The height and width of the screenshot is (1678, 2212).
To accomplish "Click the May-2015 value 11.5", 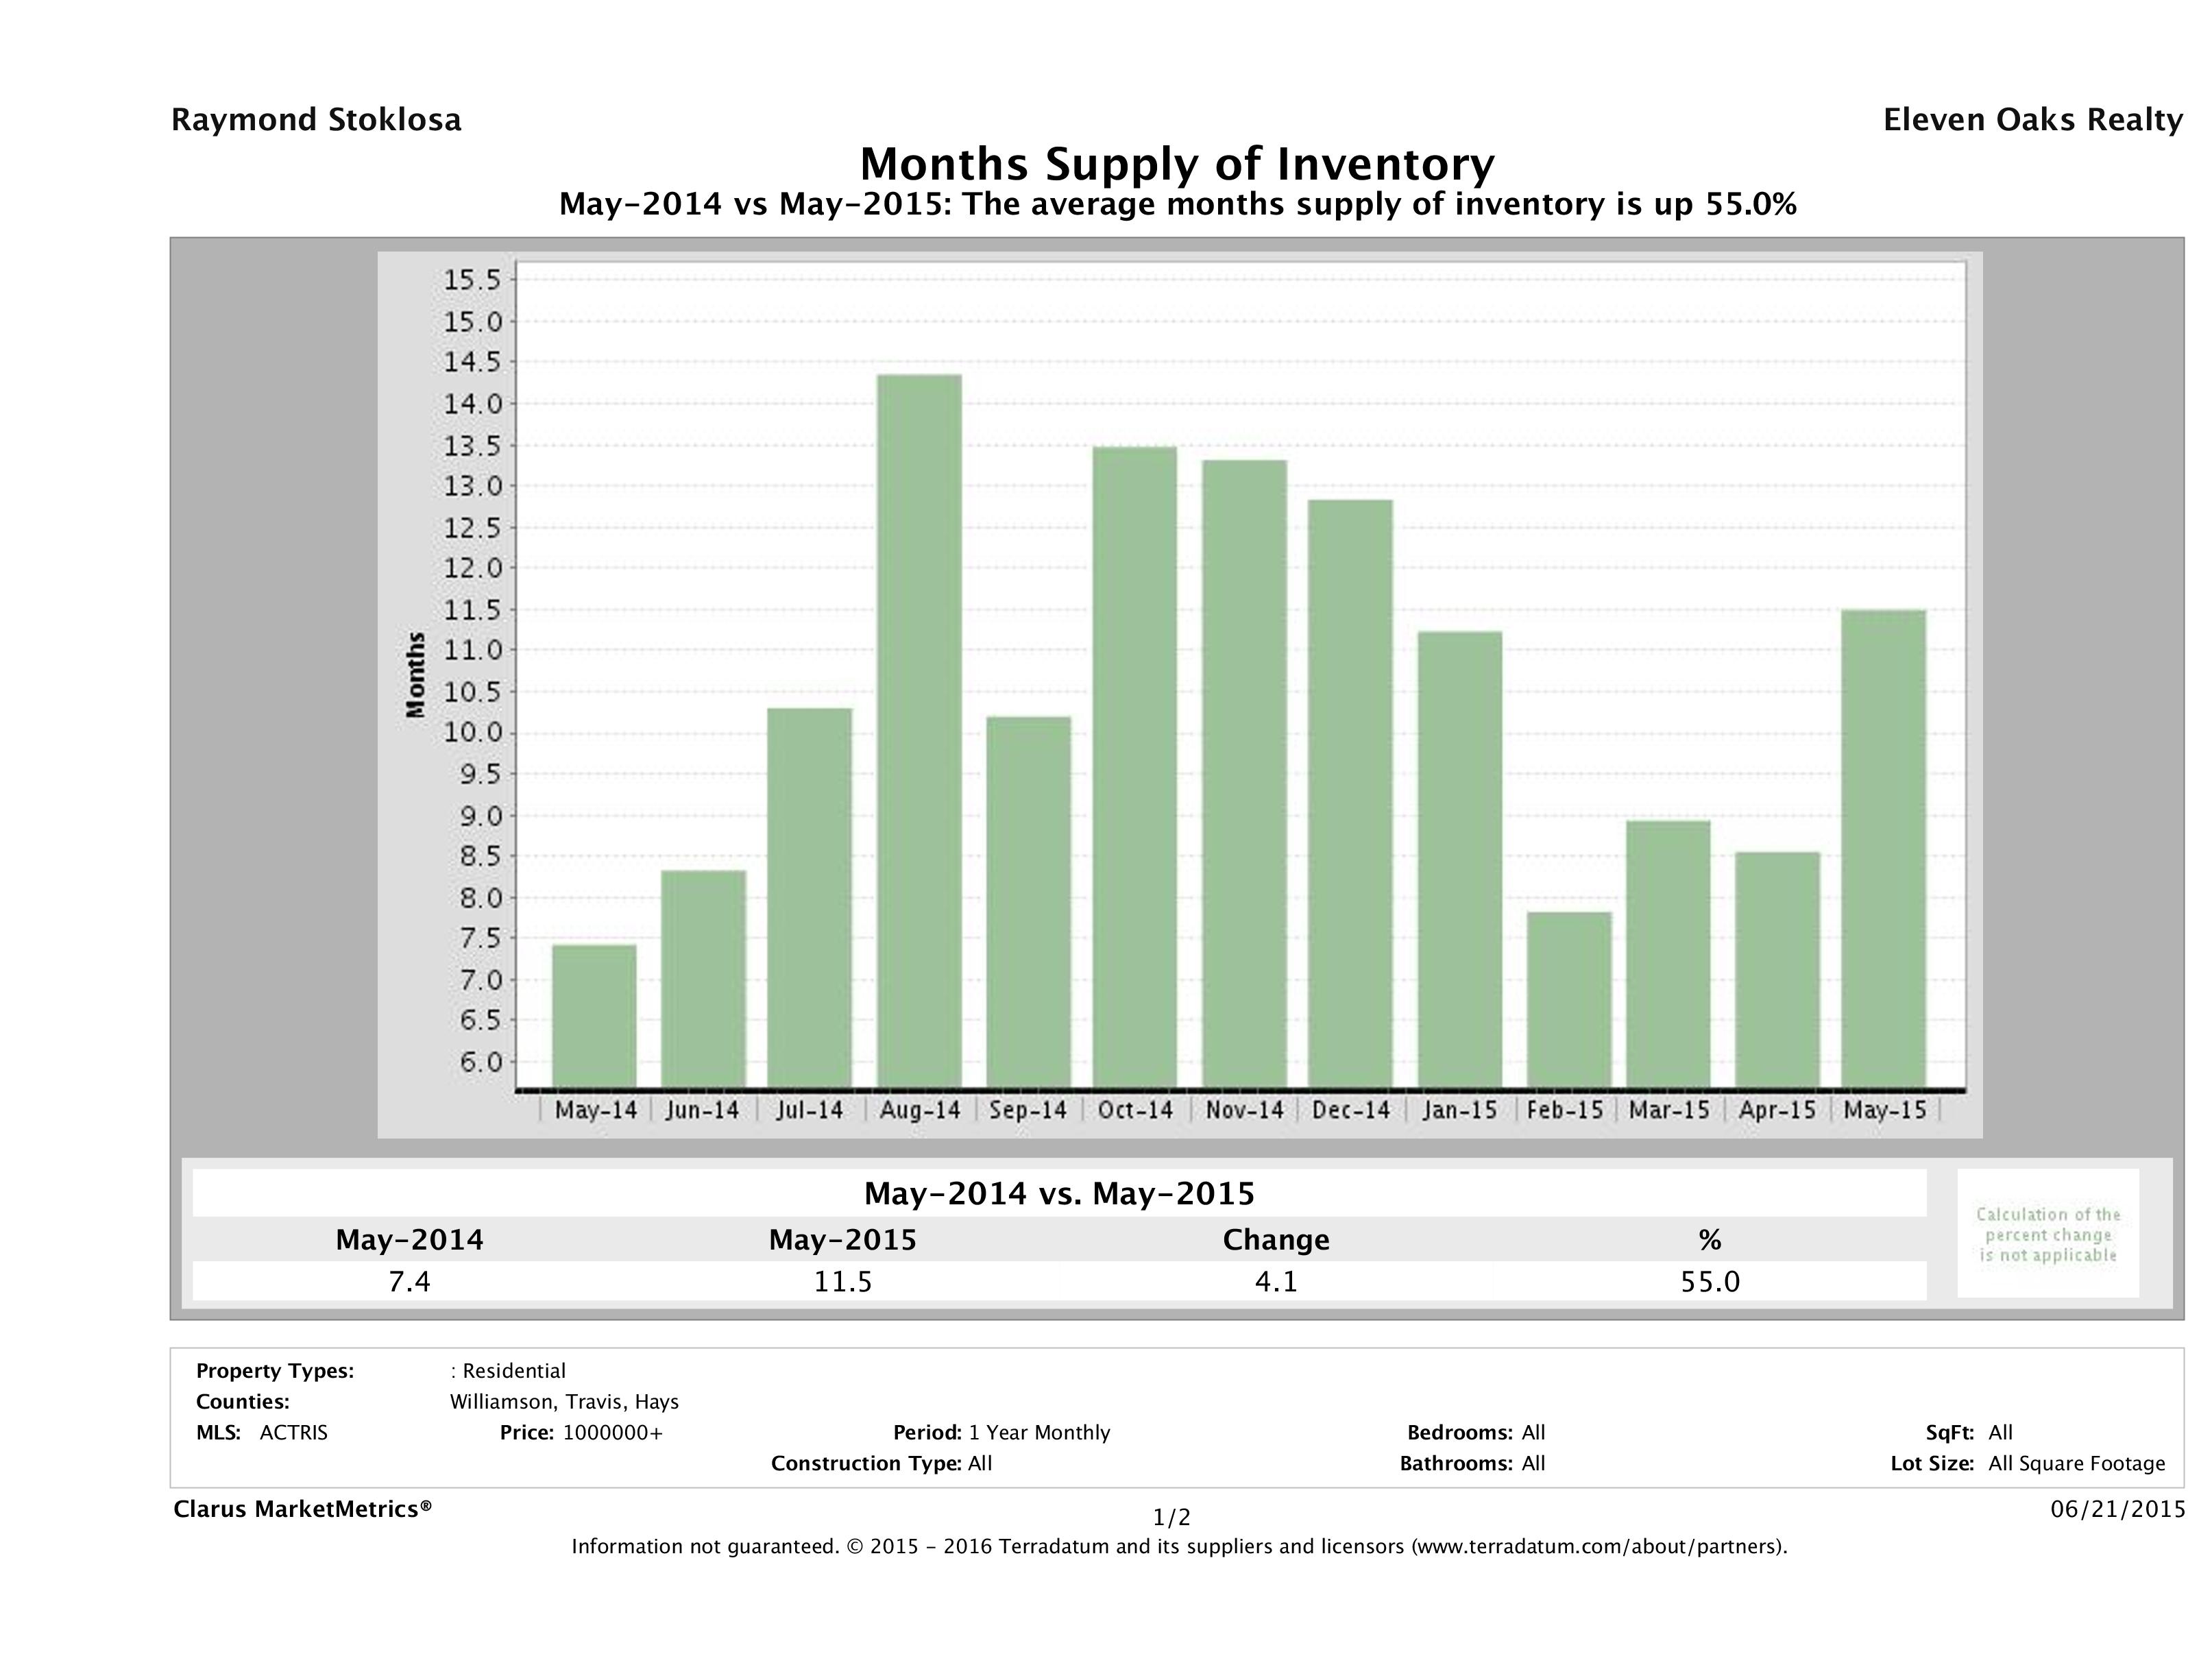I will tap(842, 1282).
